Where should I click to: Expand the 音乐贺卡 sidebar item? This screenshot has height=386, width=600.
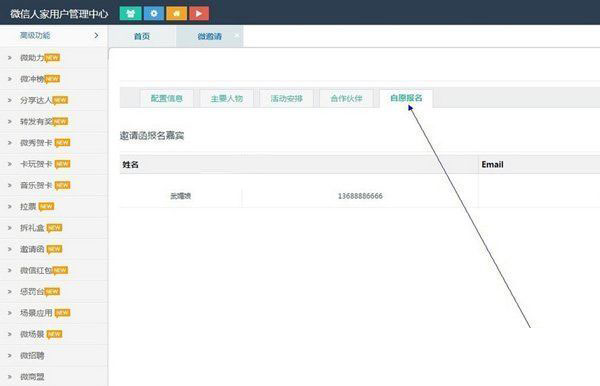point(54,185)
